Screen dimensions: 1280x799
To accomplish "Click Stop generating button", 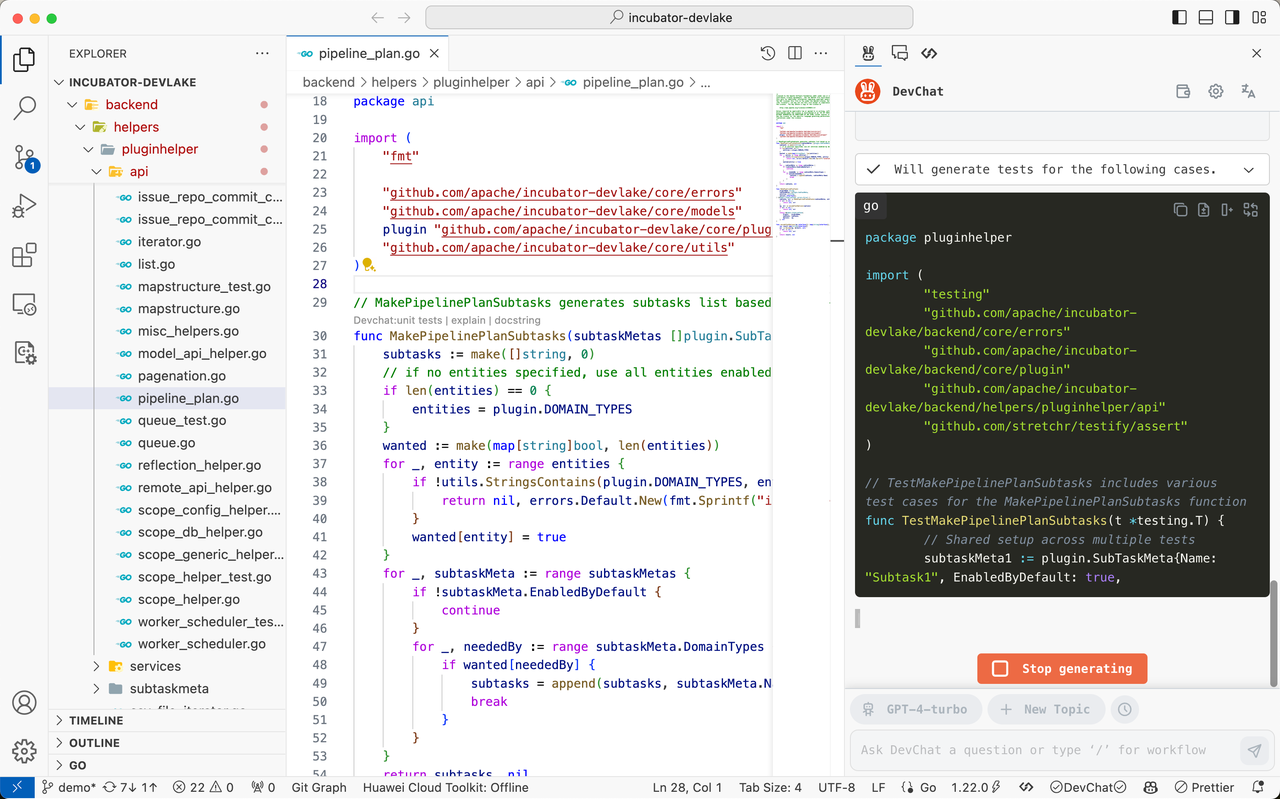I will point(1062,668).
